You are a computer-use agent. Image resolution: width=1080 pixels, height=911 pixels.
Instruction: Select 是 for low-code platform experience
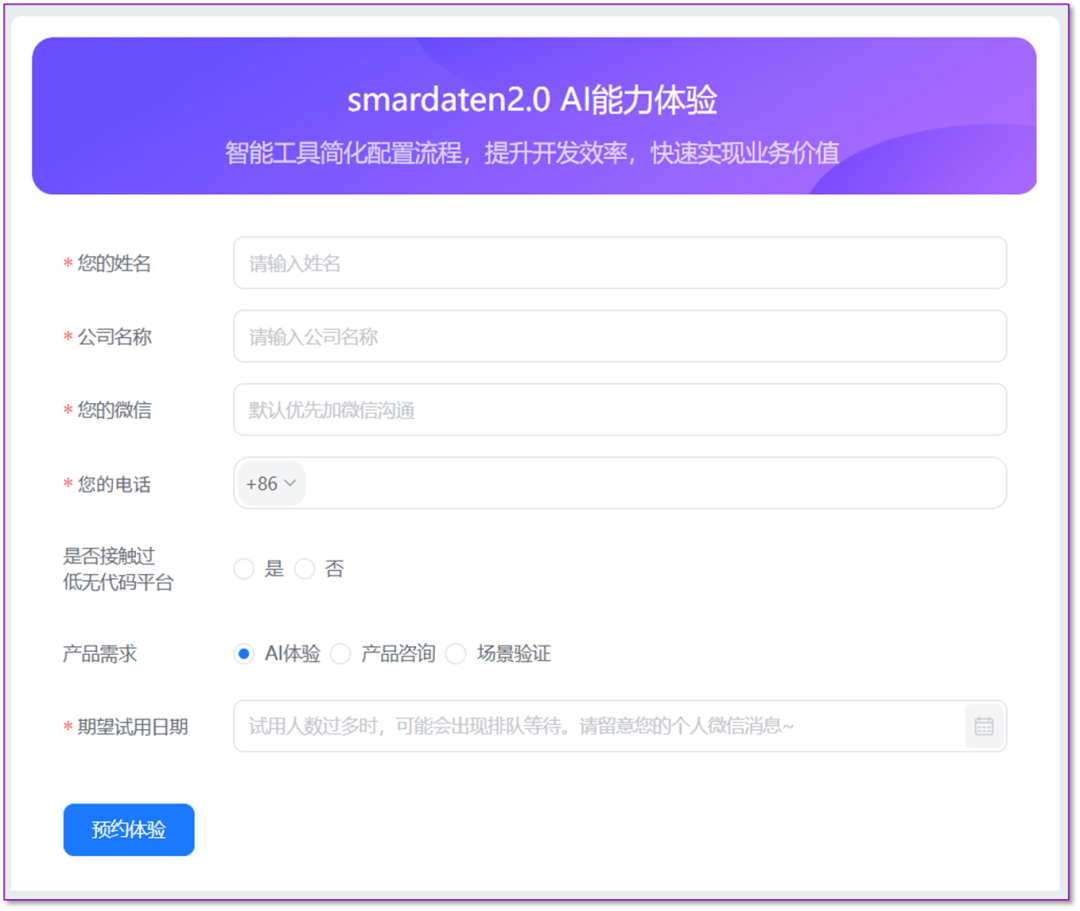(244, 569)
